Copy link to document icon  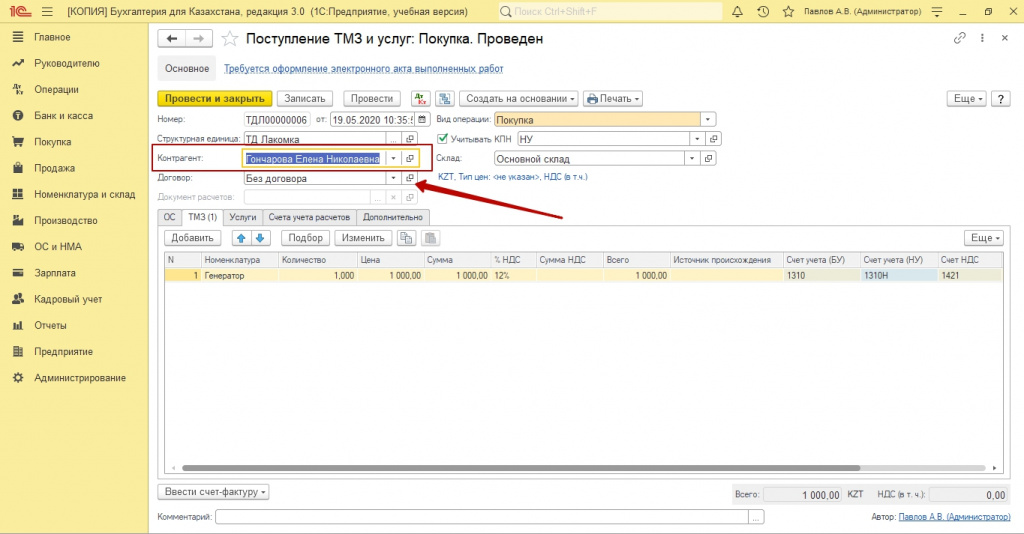pos(959,38)
